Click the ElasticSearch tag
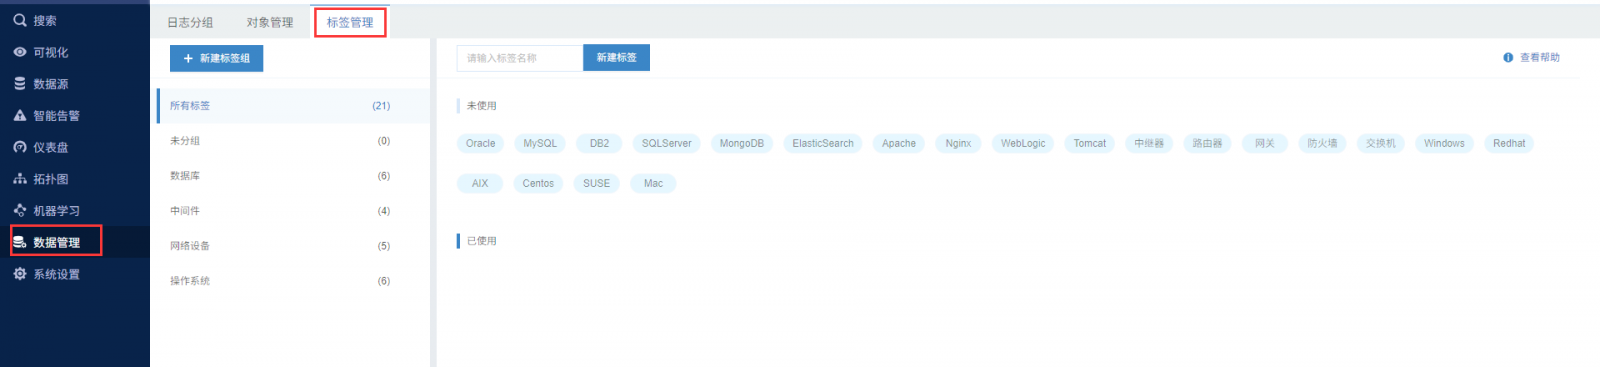Image resolution: width=1600 pixels, height=367 pixels. tap(823, 144)
